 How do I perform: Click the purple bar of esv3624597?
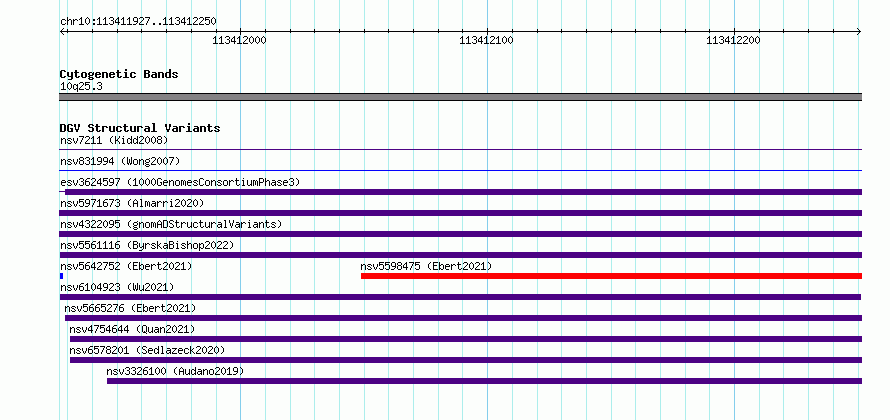coord(463,192)
